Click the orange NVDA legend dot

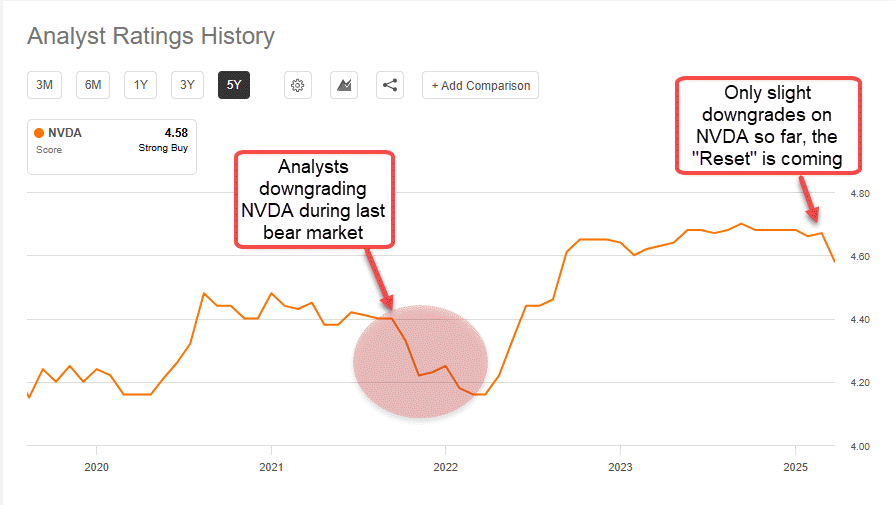pyautogui.click(x=39, y=132)
